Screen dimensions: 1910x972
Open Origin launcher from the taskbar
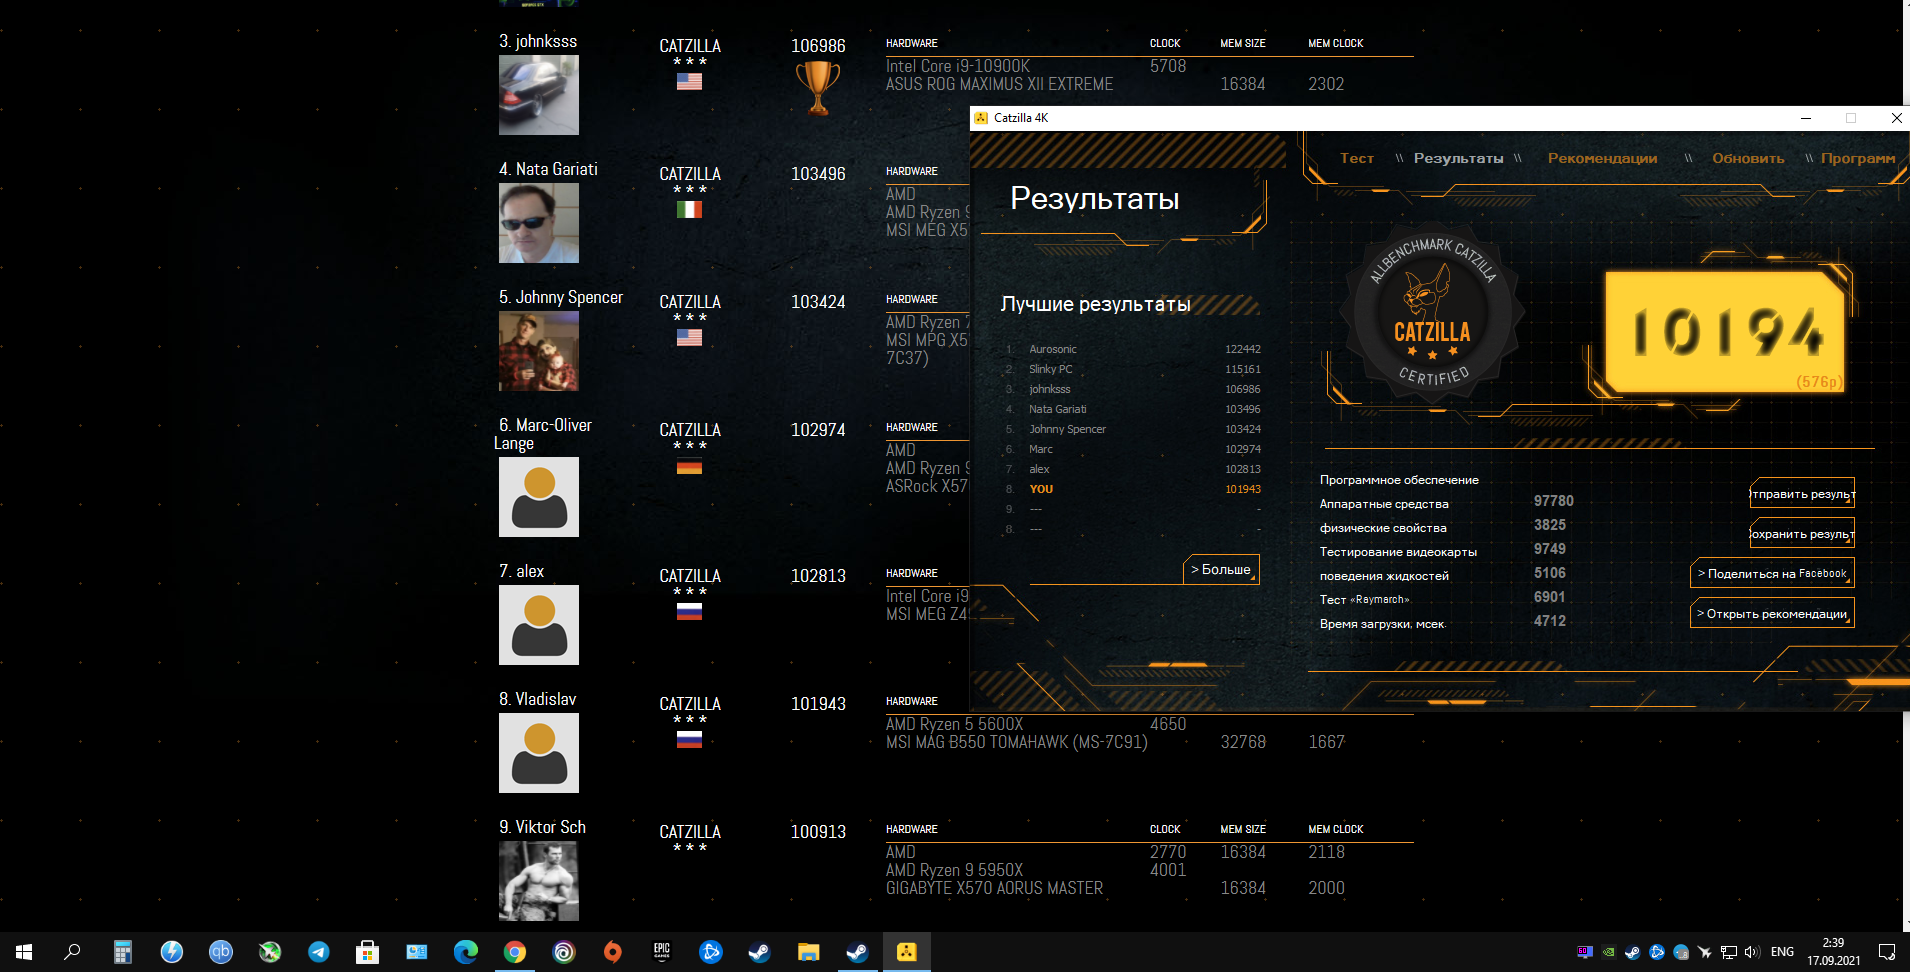click(x=613, y=952)
